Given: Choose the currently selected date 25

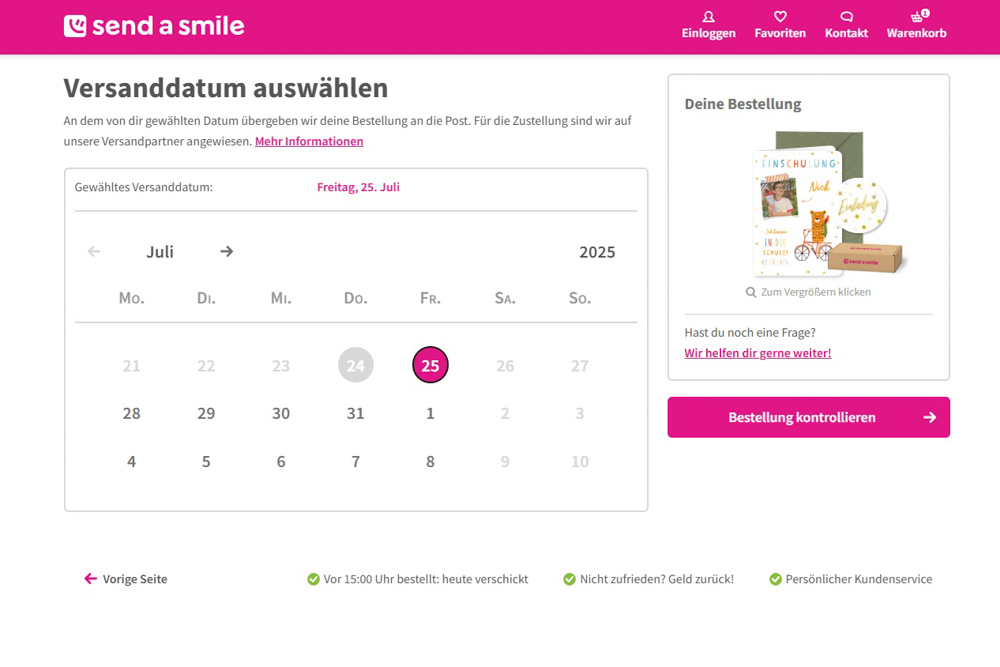Looking at the screenshot, I should [430, 366].
